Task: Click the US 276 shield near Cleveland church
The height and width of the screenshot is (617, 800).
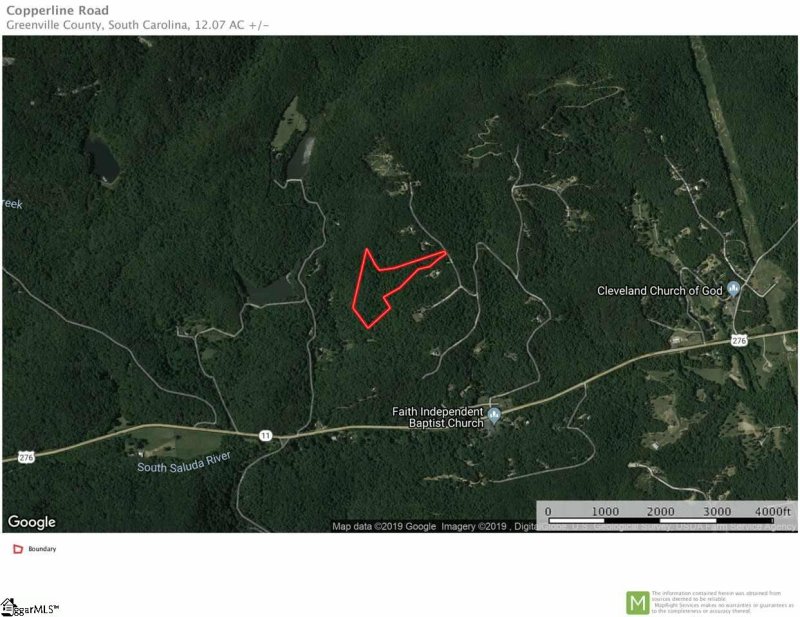Action: tap(739, 340)
